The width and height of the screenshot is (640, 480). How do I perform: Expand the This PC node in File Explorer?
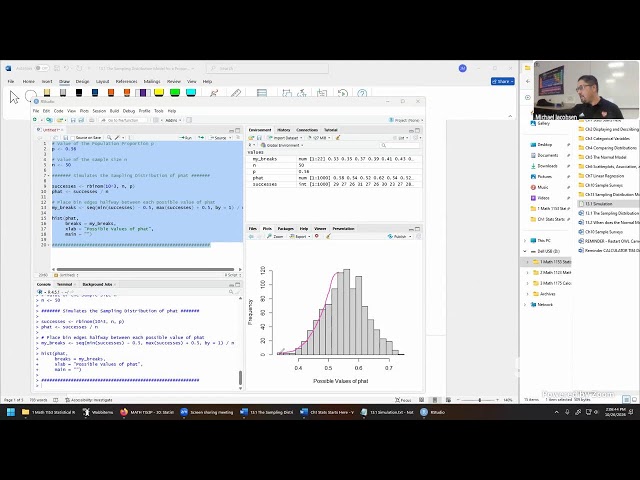[x=525, y=241]
